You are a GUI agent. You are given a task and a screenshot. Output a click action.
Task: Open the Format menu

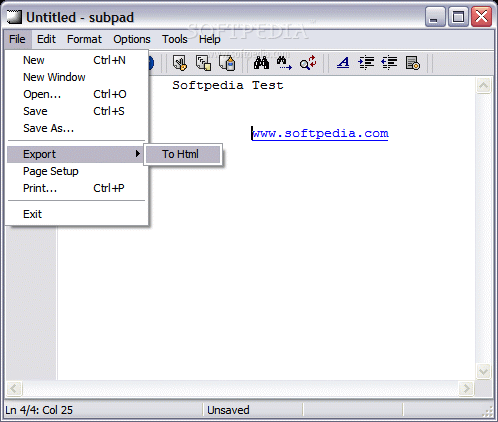click(x=84, y=39)
